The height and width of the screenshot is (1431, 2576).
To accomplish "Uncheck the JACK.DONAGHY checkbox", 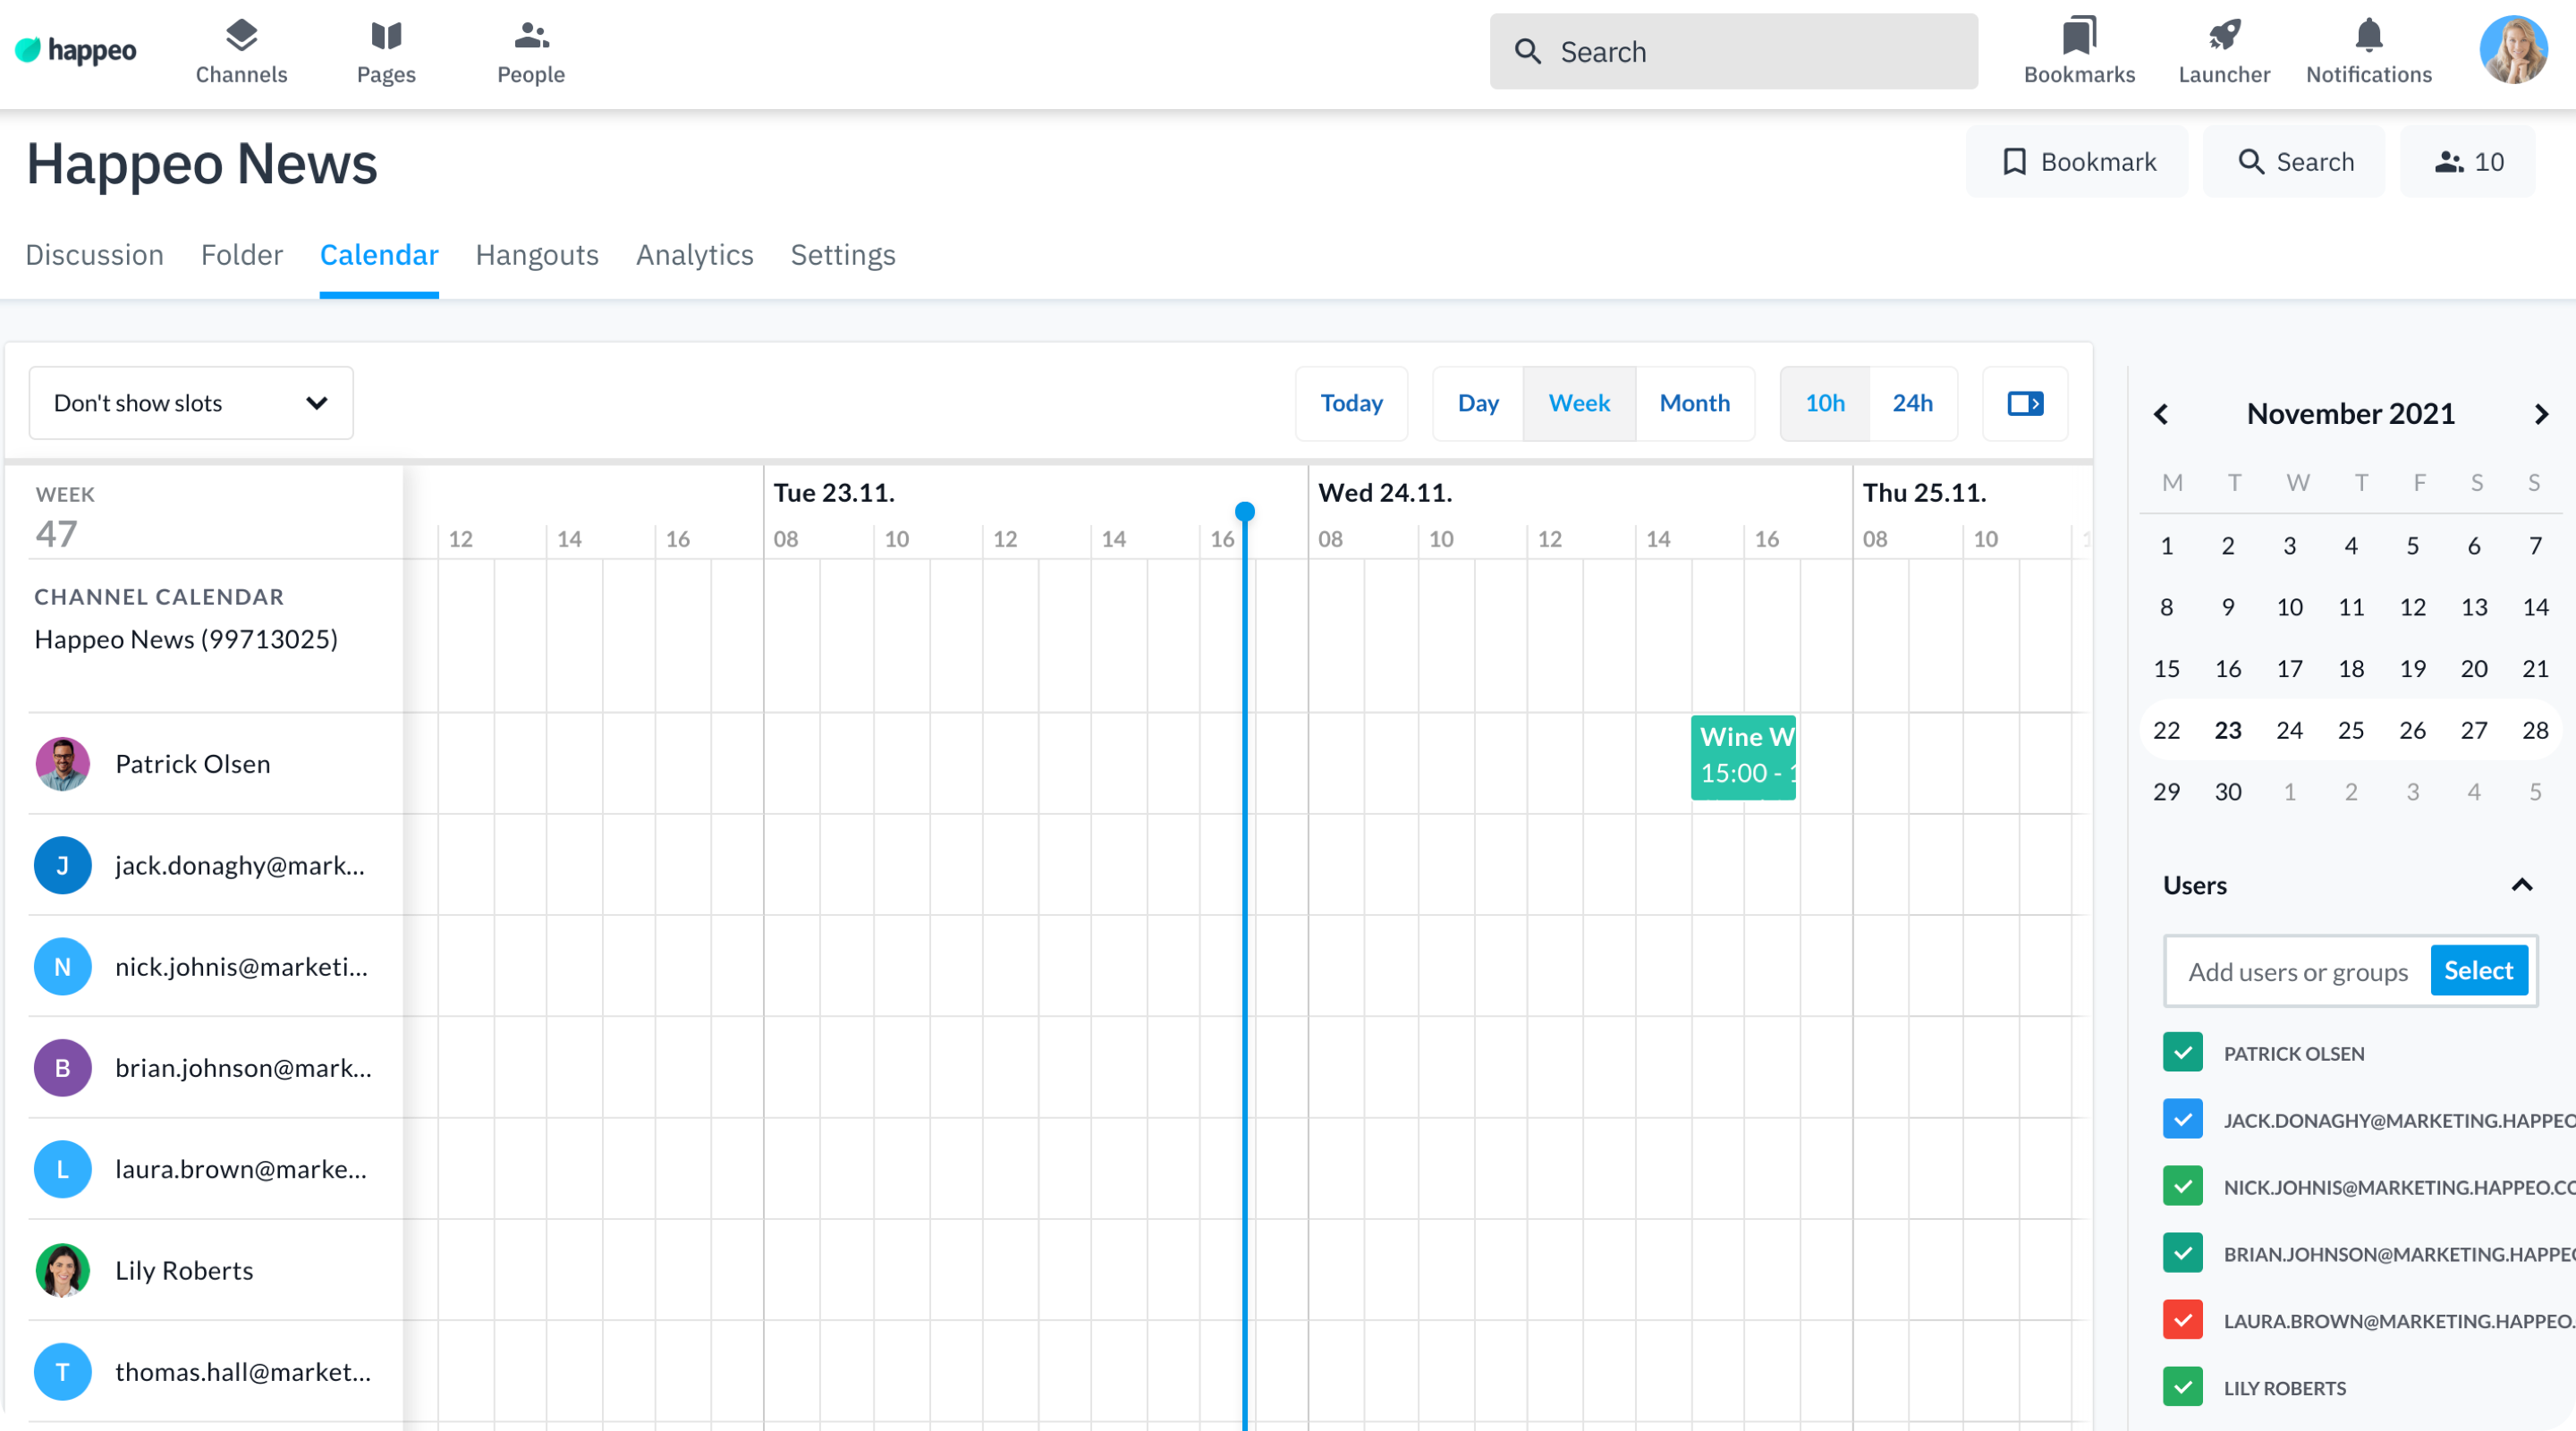I will [2182, 1119].
